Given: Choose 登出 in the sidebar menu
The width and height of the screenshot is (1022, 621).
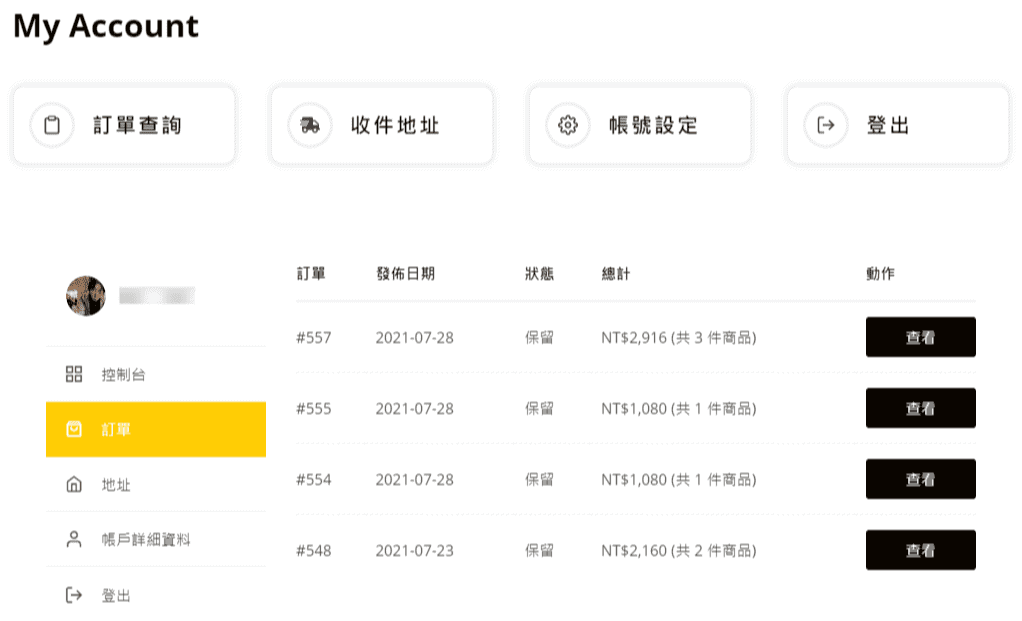Looking at the screenshot, I should tap(156, 595).
